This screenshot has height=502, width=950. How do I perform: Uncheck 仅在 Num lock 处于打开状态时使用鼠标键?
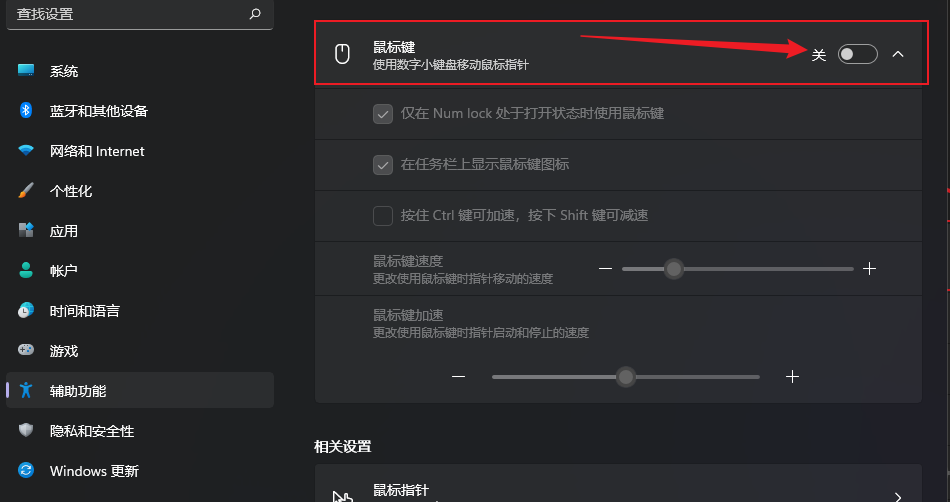point(383,113)
